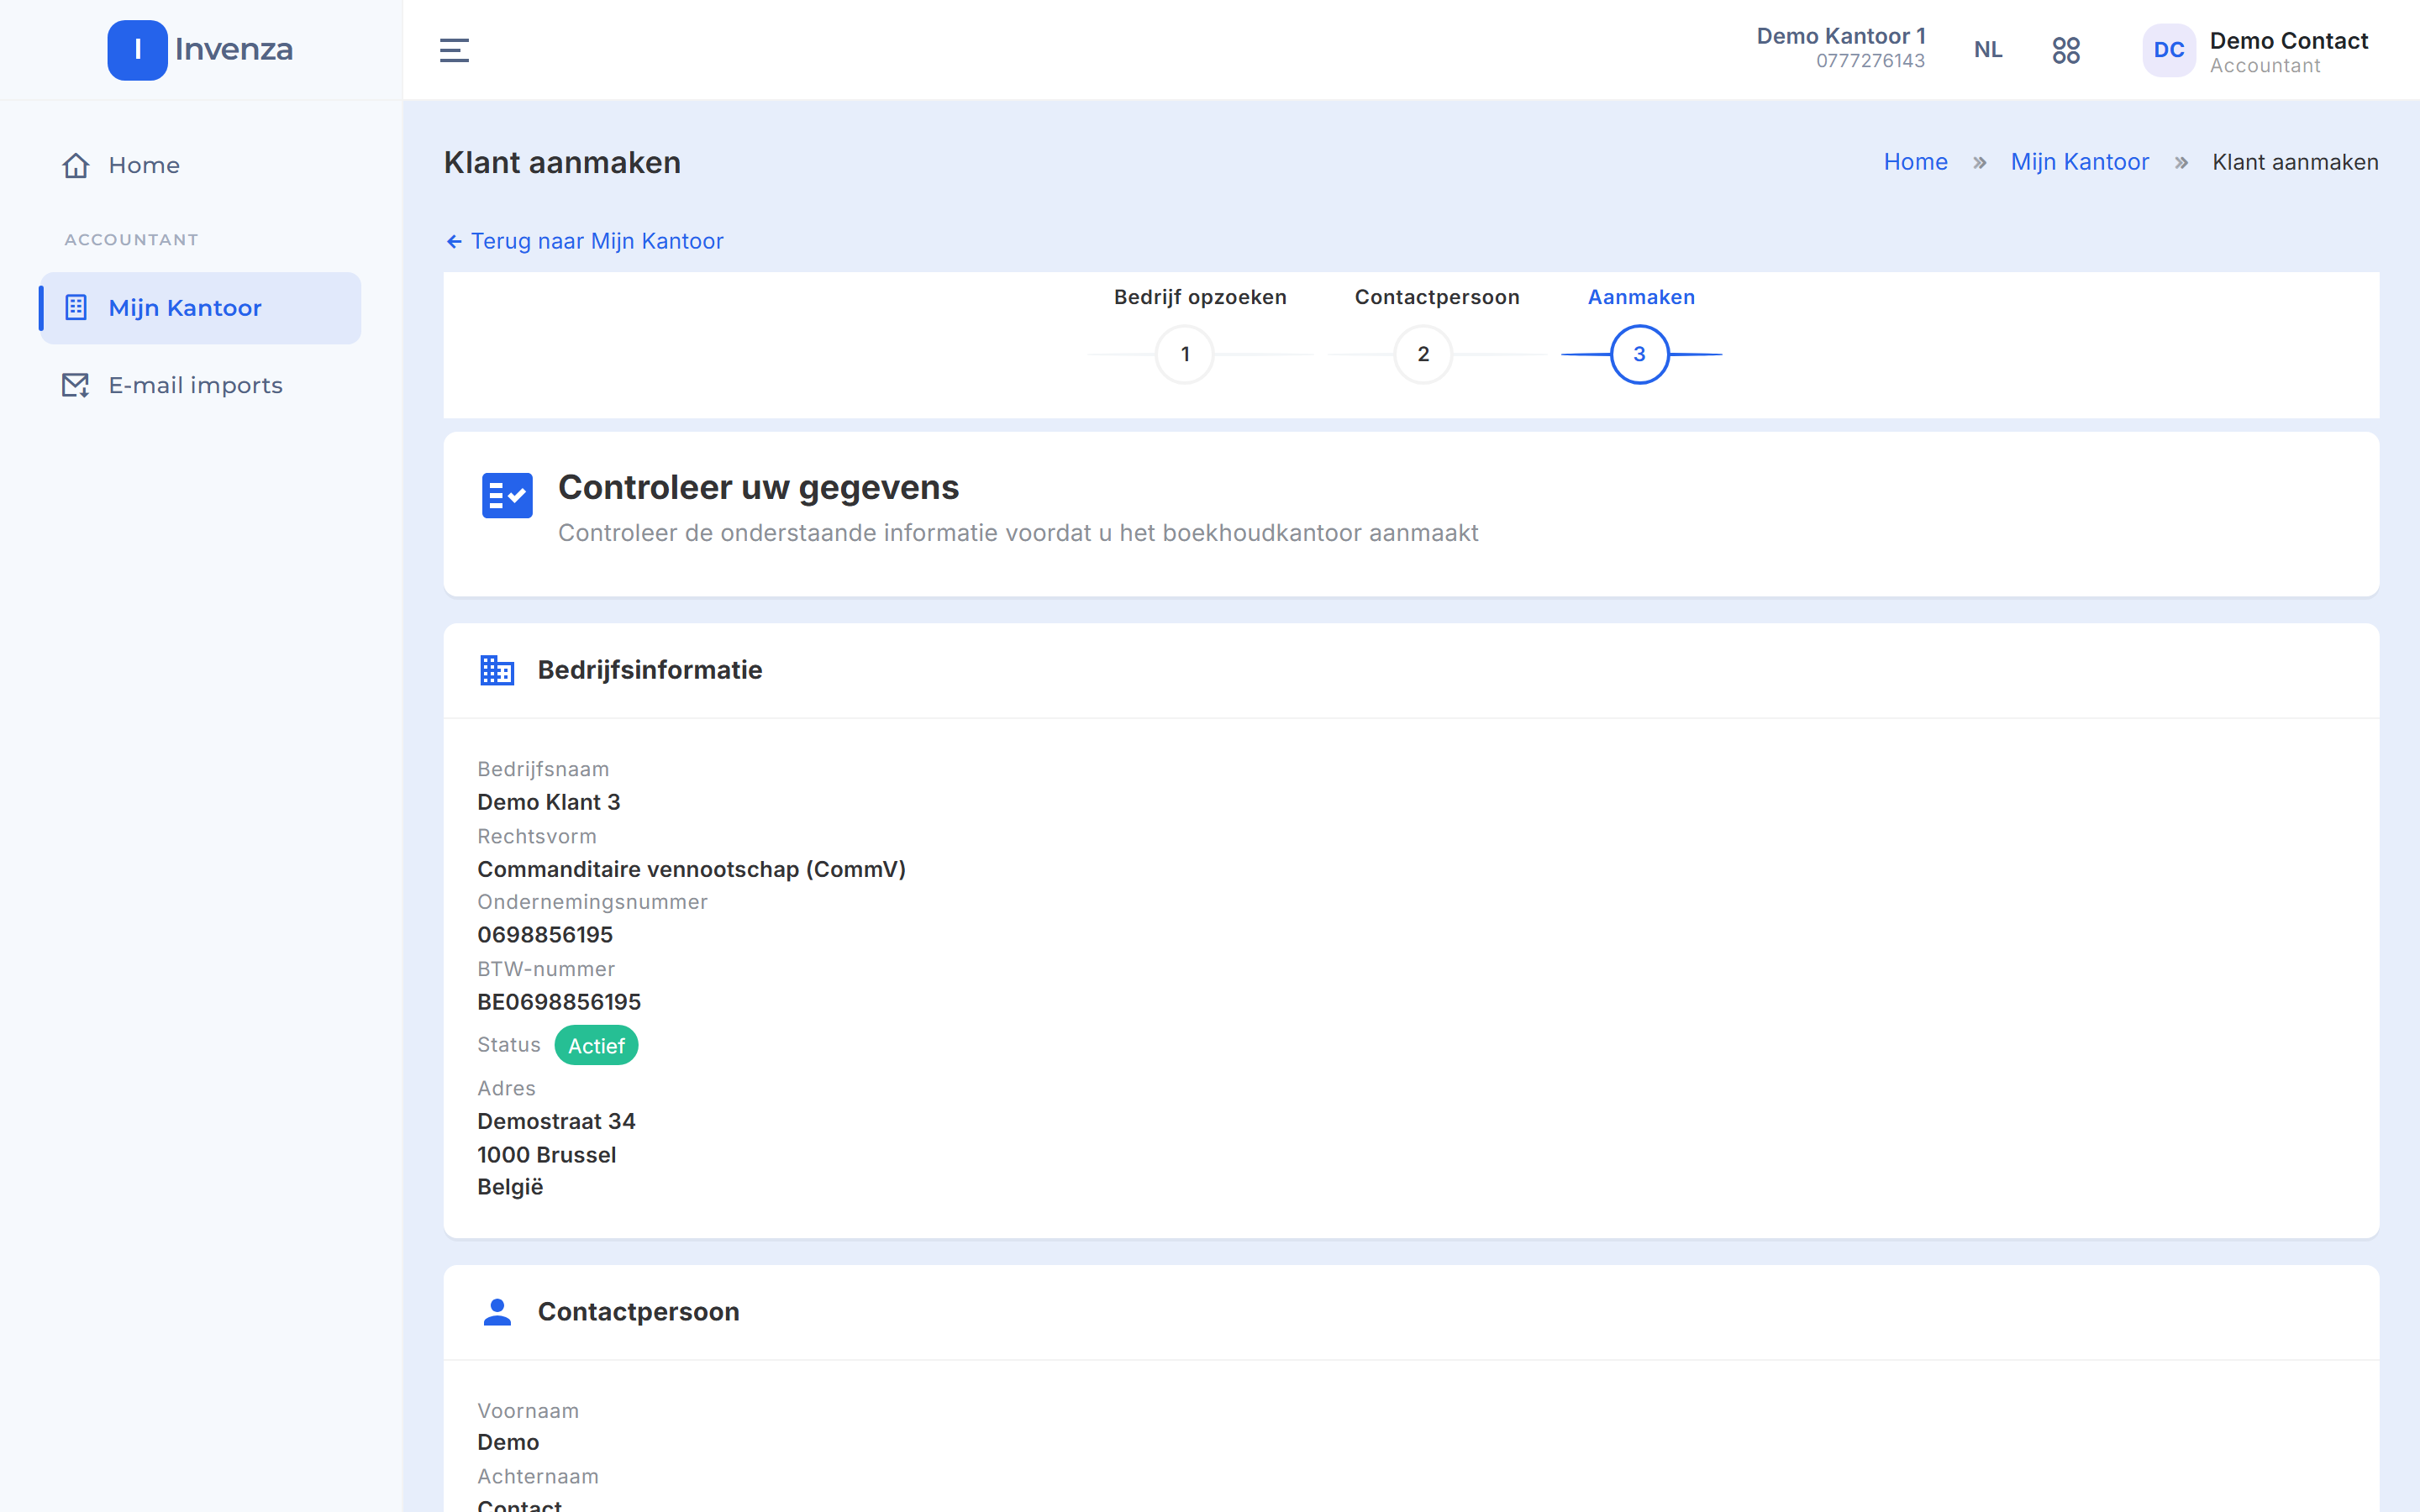Click the Controleer uw gegevens heading

pyautogui.click(x=758, y=487)
